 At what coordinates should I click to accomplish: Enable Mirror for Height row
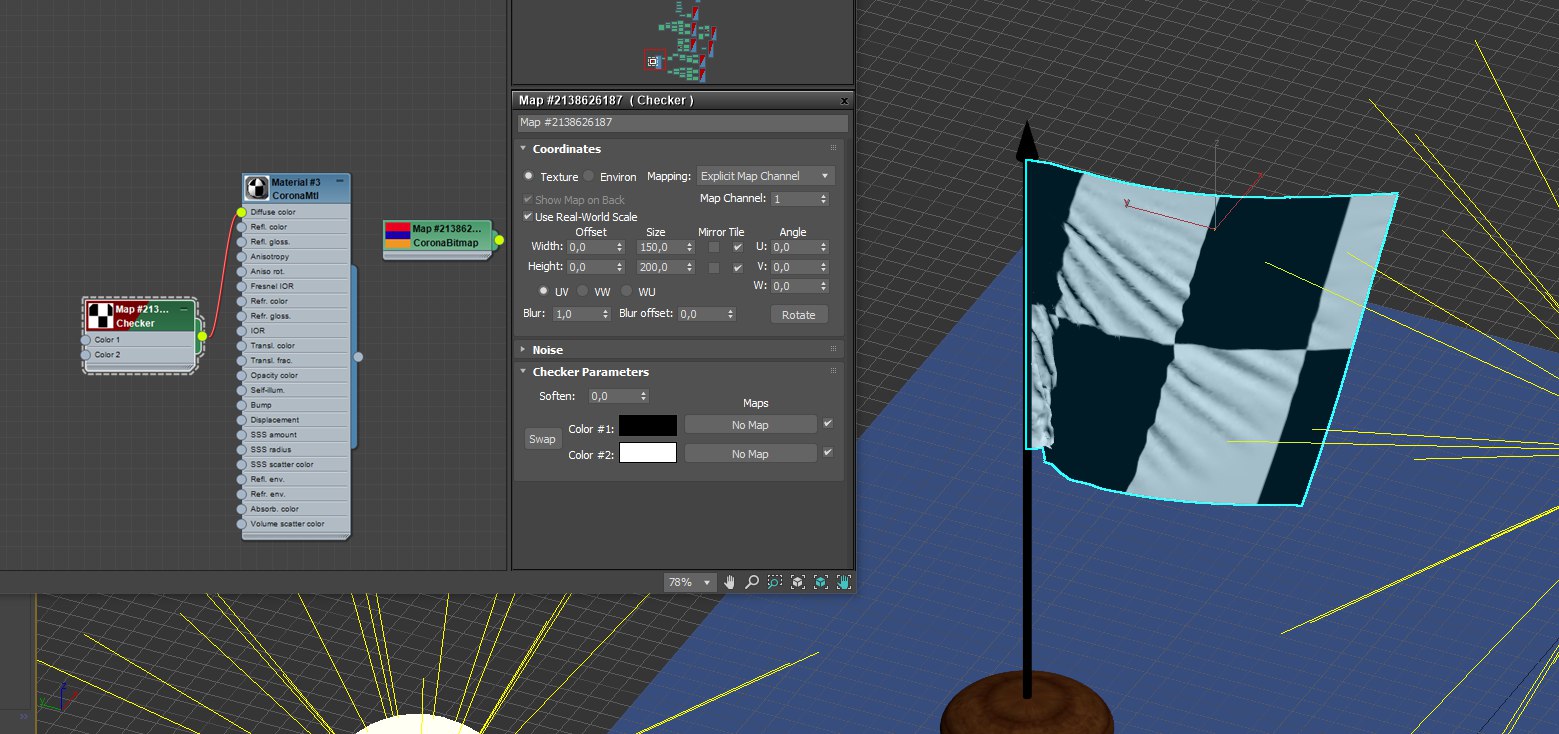point(714,267)
